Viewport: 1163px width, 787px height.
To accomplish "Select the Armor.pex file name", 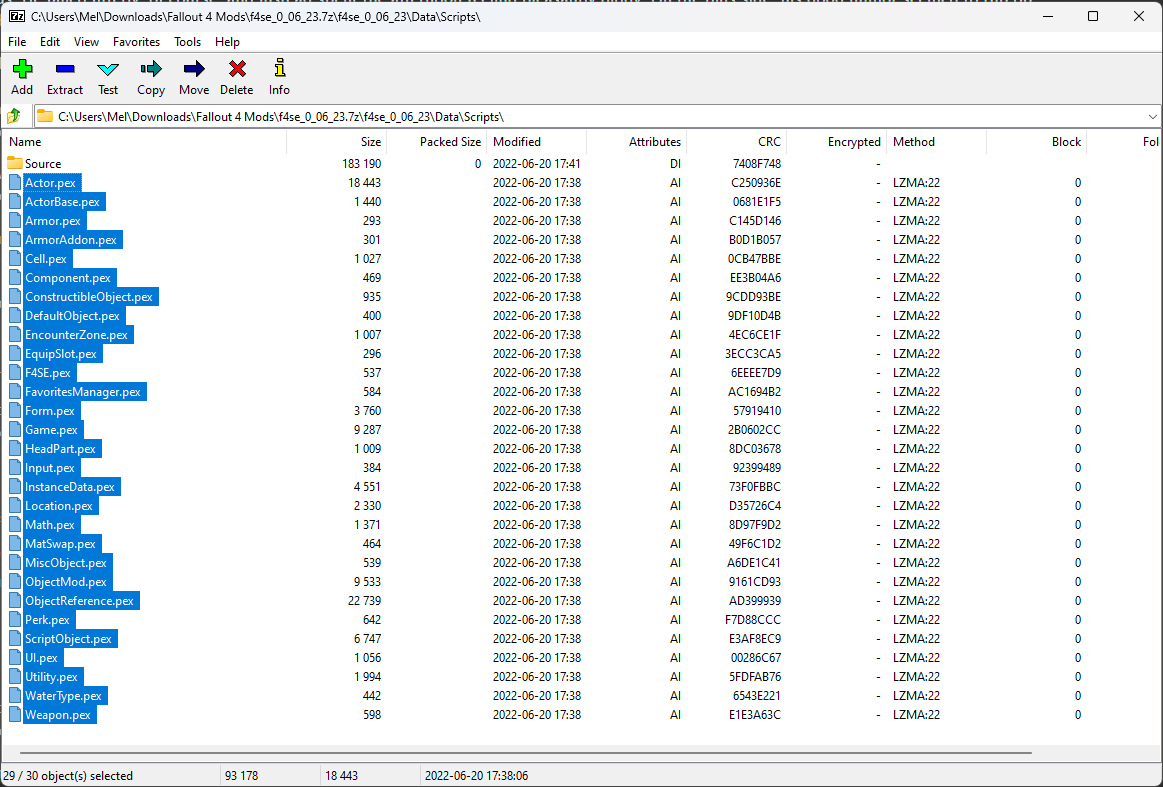I will [x=53, y=220].
